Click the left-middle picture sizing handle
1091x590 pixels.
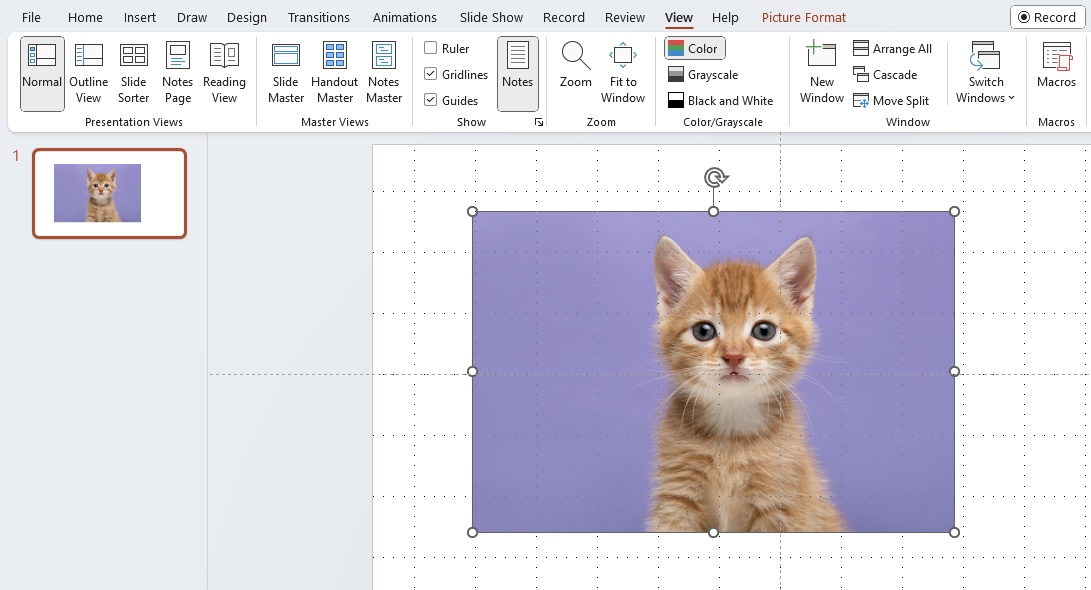point(472,372)
